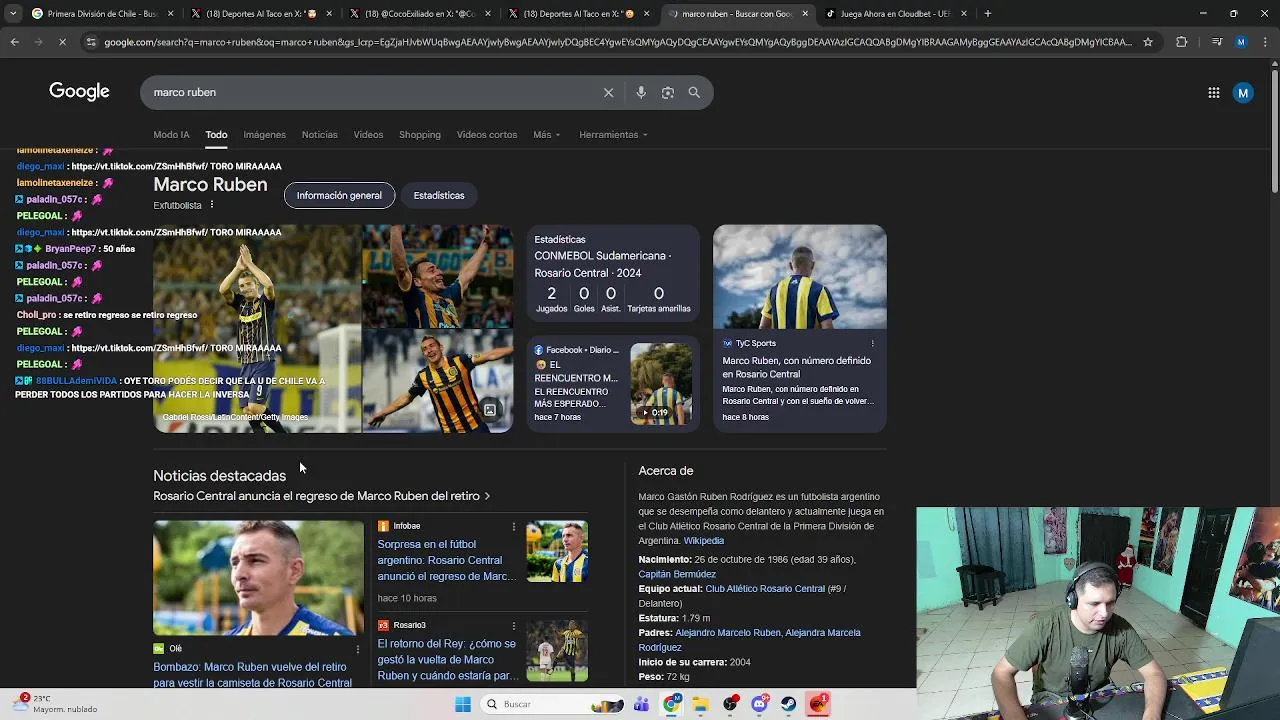Switch to the Modo IA tab
The image size is (1280, 720).
click(x=171, y=135)
